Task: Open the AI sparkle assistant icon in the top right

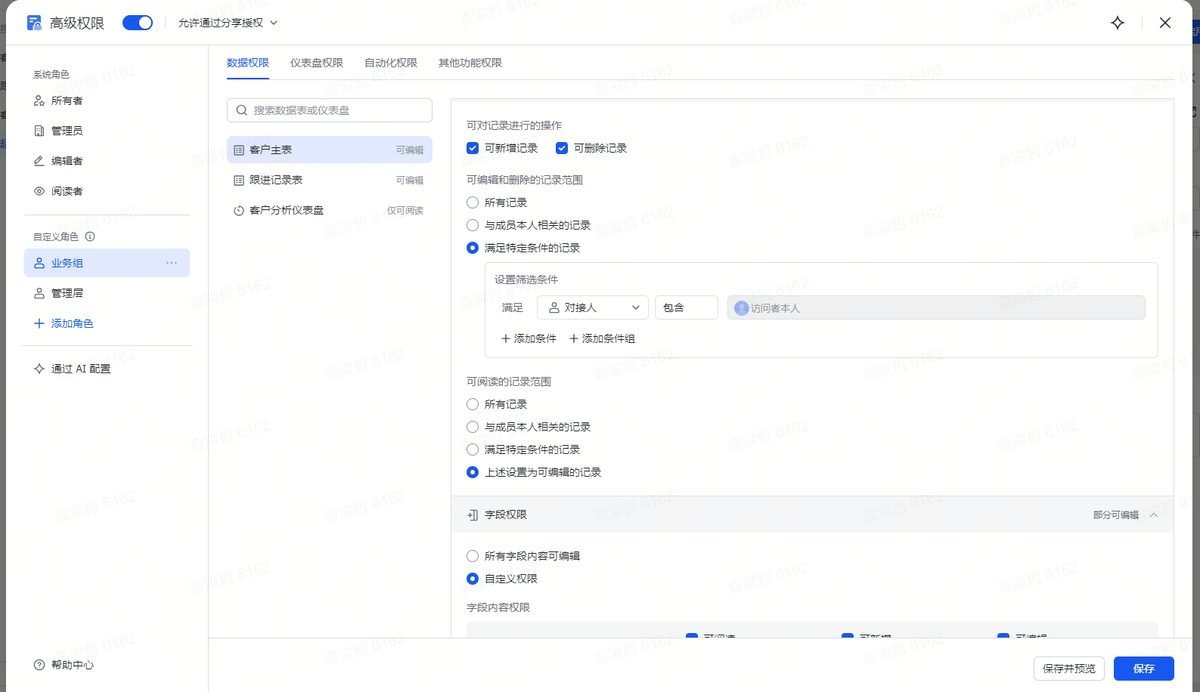Action: coord(1118,22)
